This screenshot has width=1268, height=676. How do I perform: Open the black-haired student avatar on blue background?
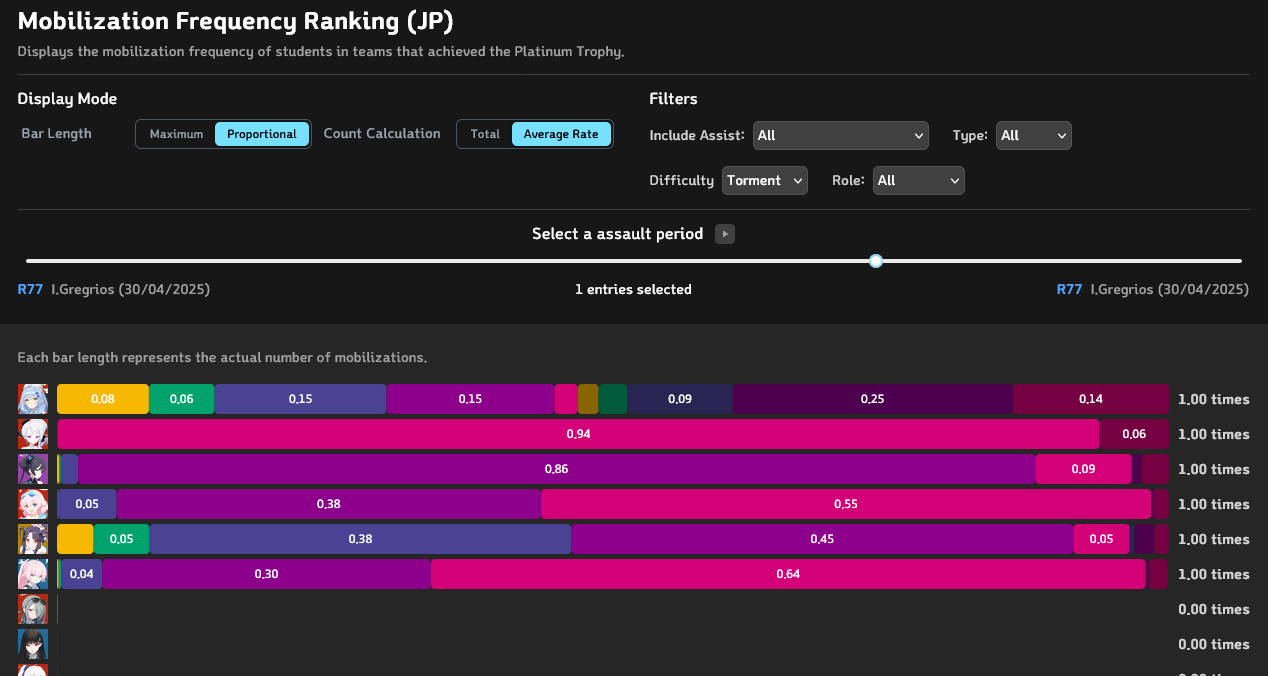tap(33, 644)
